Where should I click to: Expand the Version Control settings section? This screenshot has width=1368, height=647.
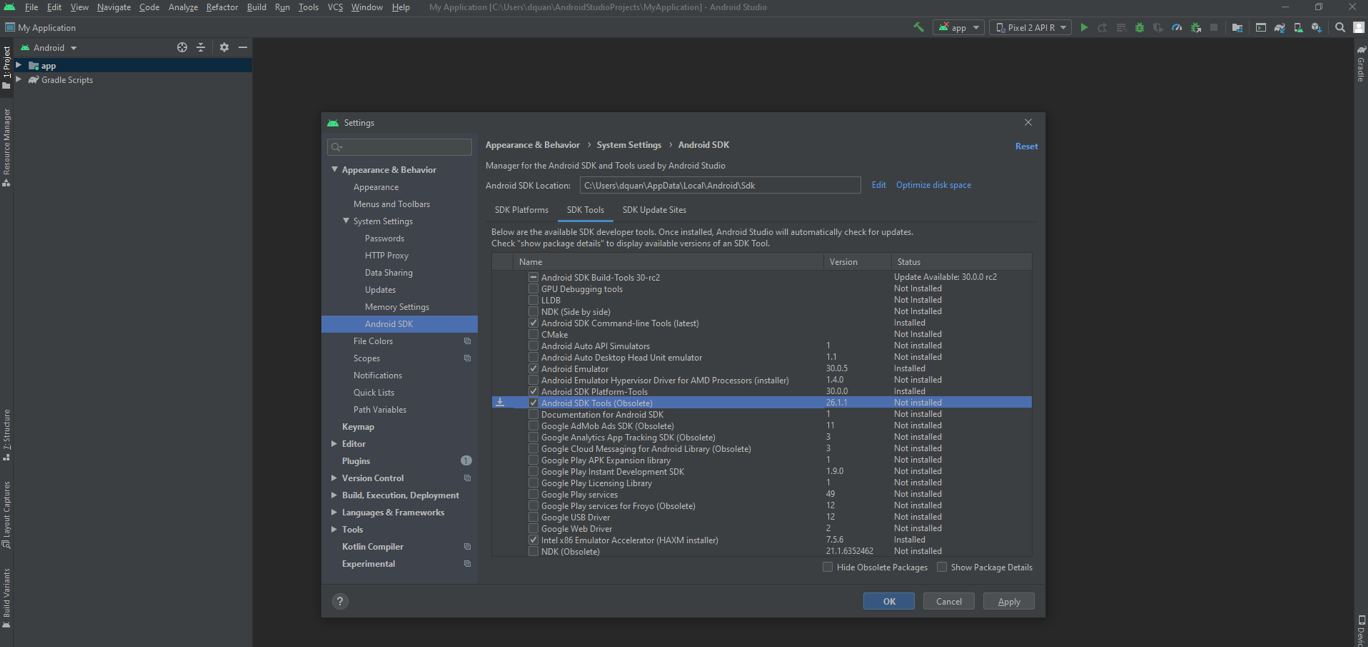pyautogui.click(x=334, y=478)
